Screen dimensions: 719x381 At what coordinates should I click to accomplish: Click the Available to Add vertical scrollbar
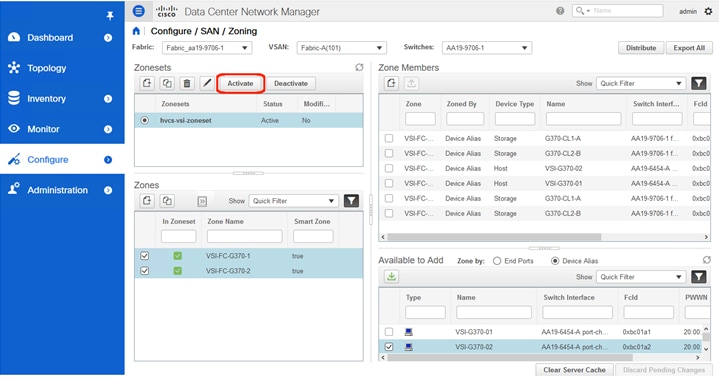coord(706,337)
